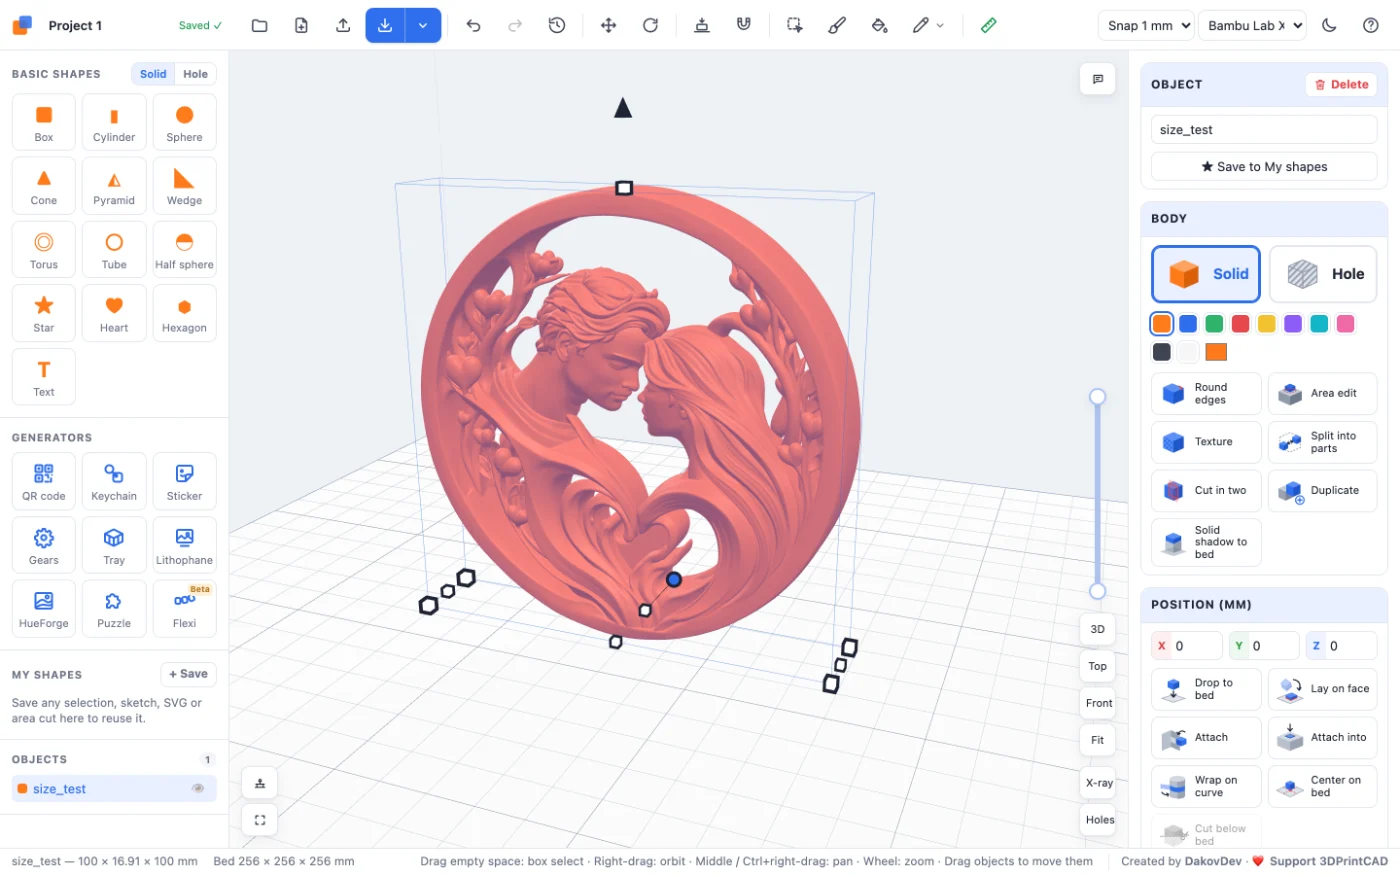Set basic shapes mode to Solid

coord(153,74)
